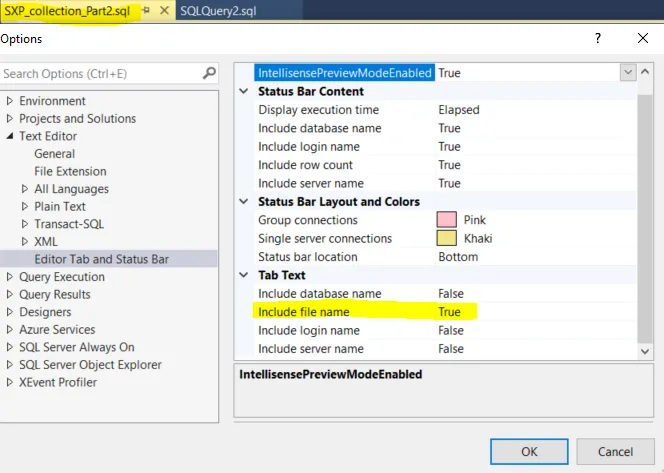Select Tab Text Include server name False value

click(x=451, y=349)
